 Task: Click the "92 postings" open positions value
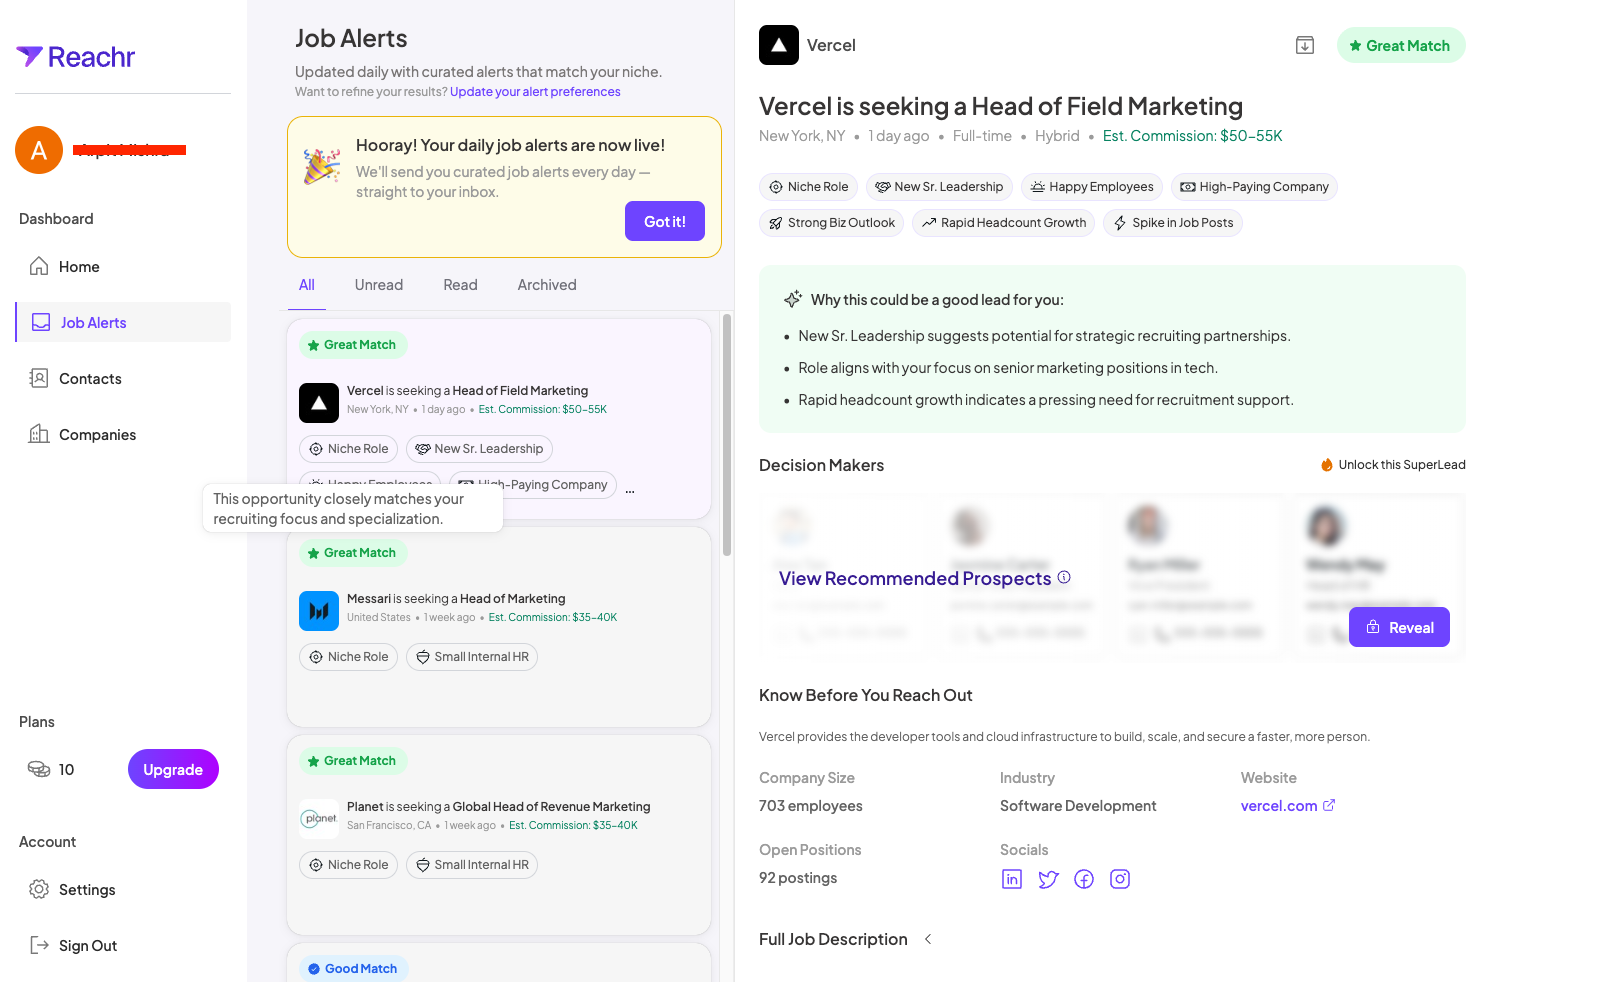tap(798, 878)
